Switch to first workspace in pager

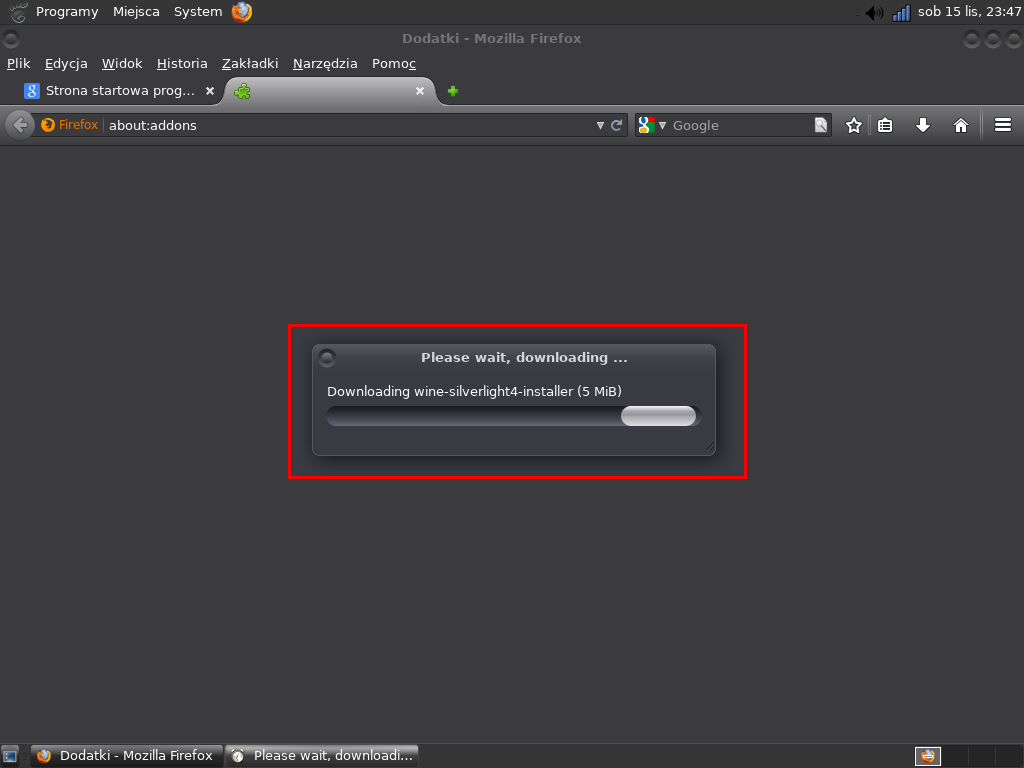tap(927, 756)
